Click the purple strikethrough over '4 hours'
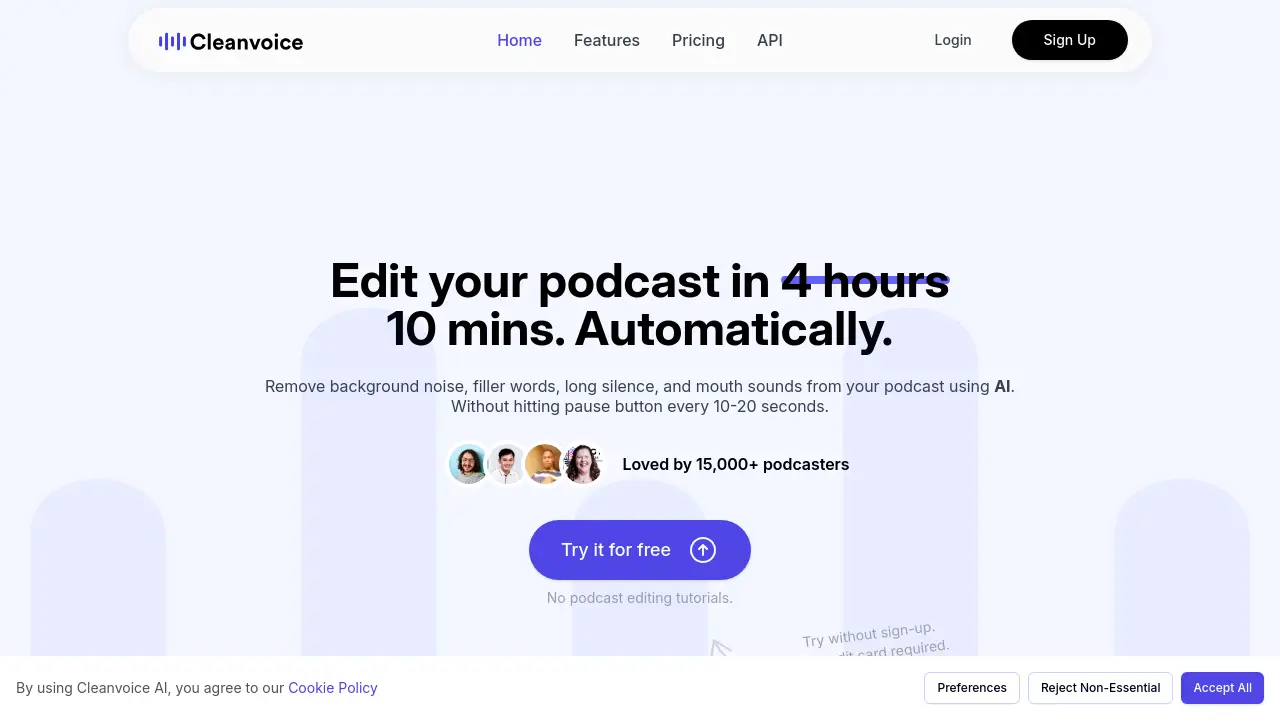This screenshot has height=720, width=1280. (864, 280)
